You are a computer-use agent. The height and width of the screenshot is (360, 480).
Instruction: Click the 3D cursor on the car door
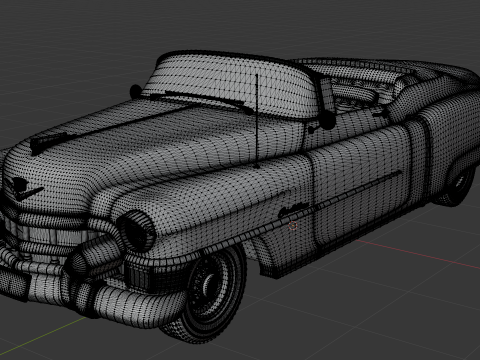(293, 226)
